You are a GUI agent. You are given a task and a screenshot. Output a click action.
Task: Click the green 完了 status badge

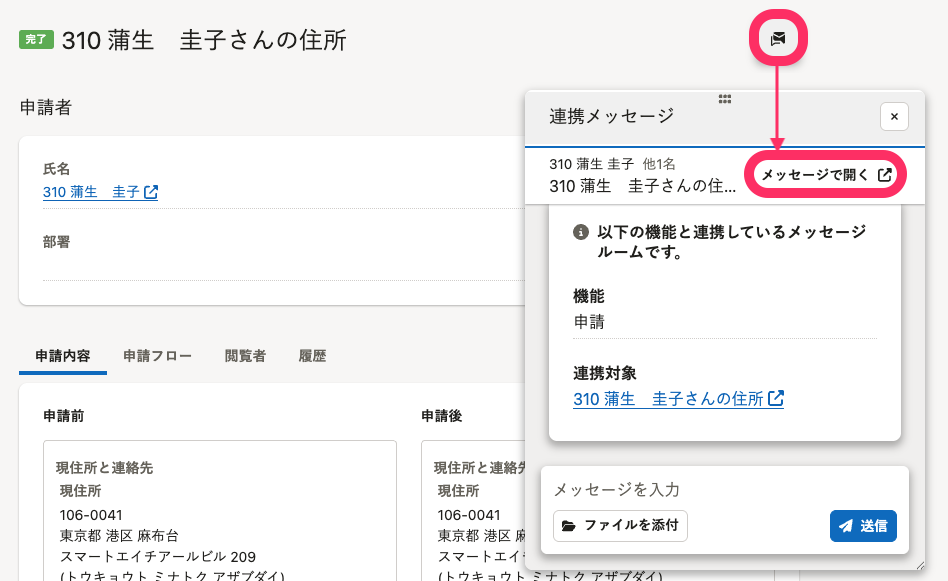pyautogui.click(x=36, y=40)
